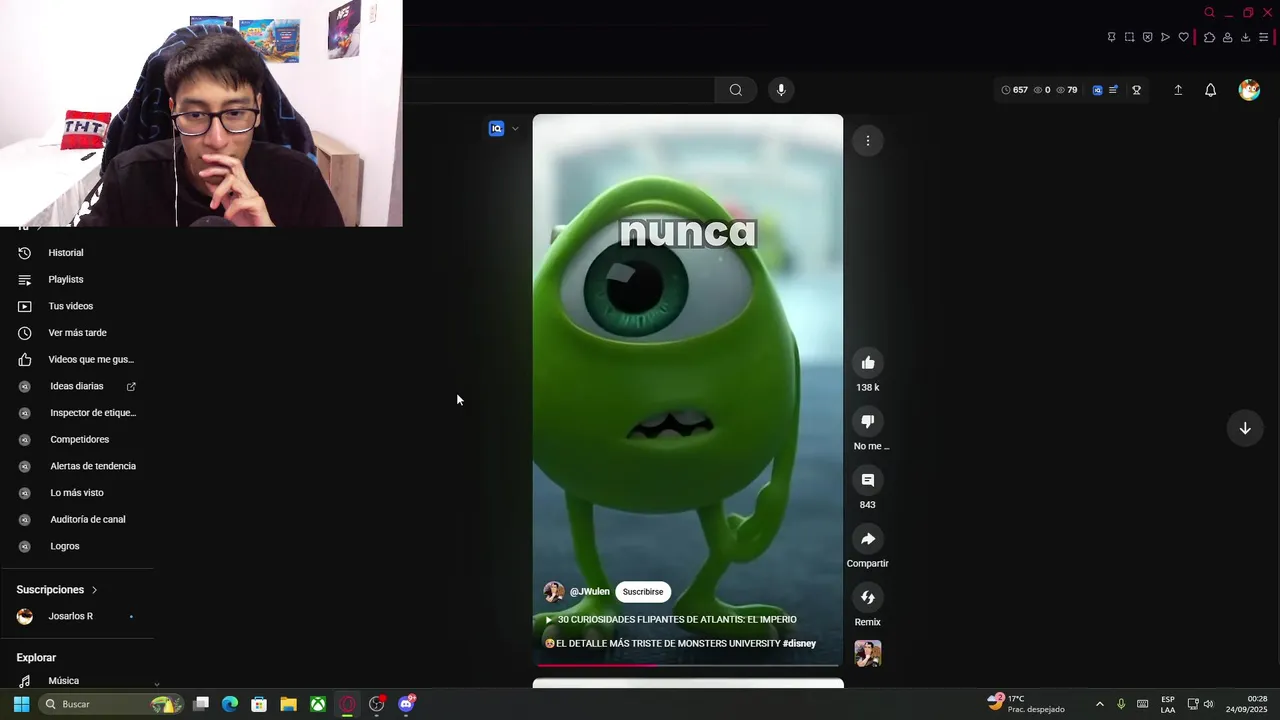Open Xbox app from the taskbar
The image size is (1280, 720).
pos(318,704)
